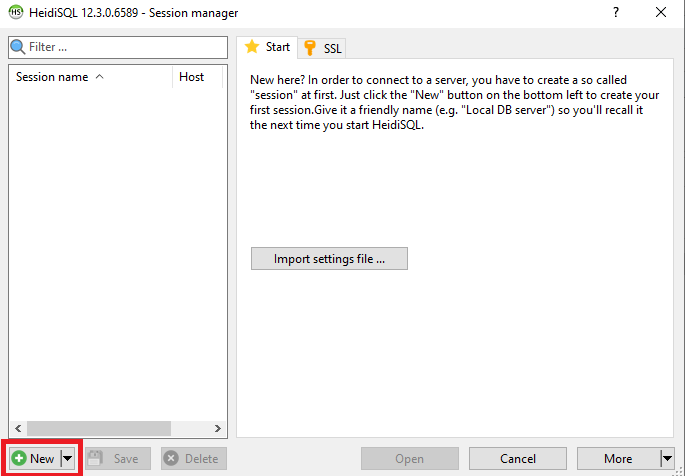Click the magnifier icon in Filter box

coord(18,47)
